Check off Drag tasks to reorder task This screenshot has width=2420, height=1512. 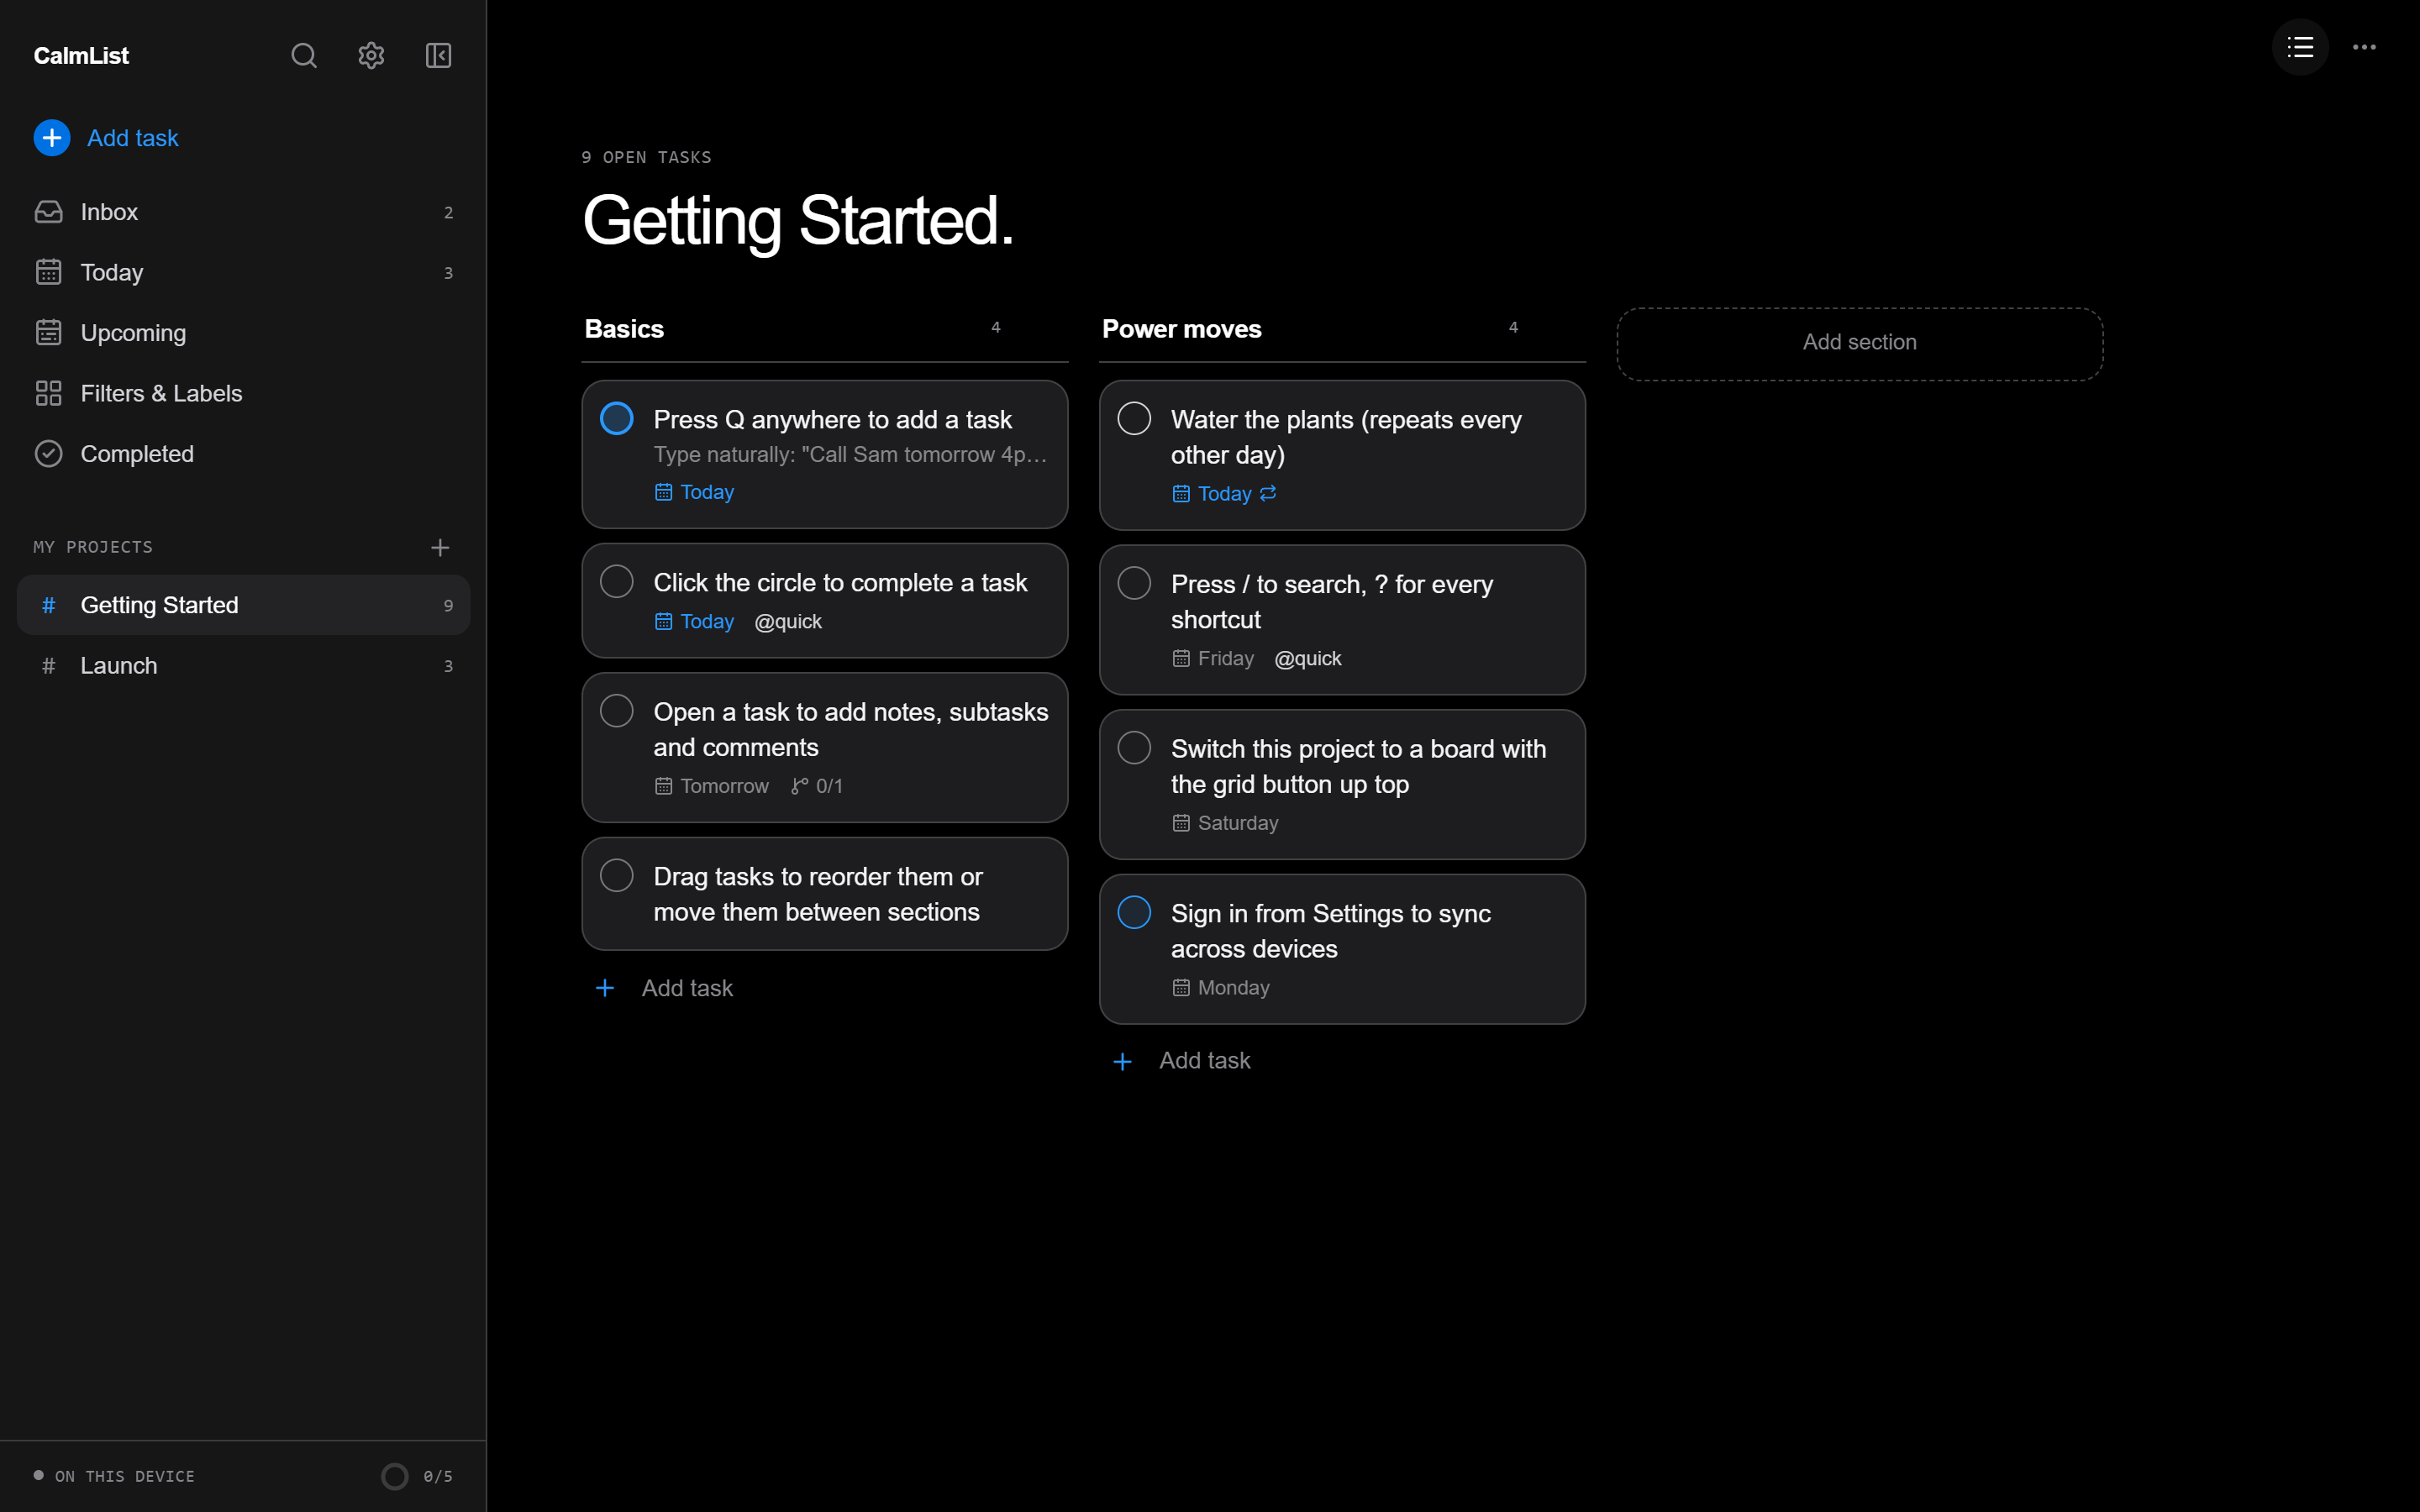coord(617,875)
